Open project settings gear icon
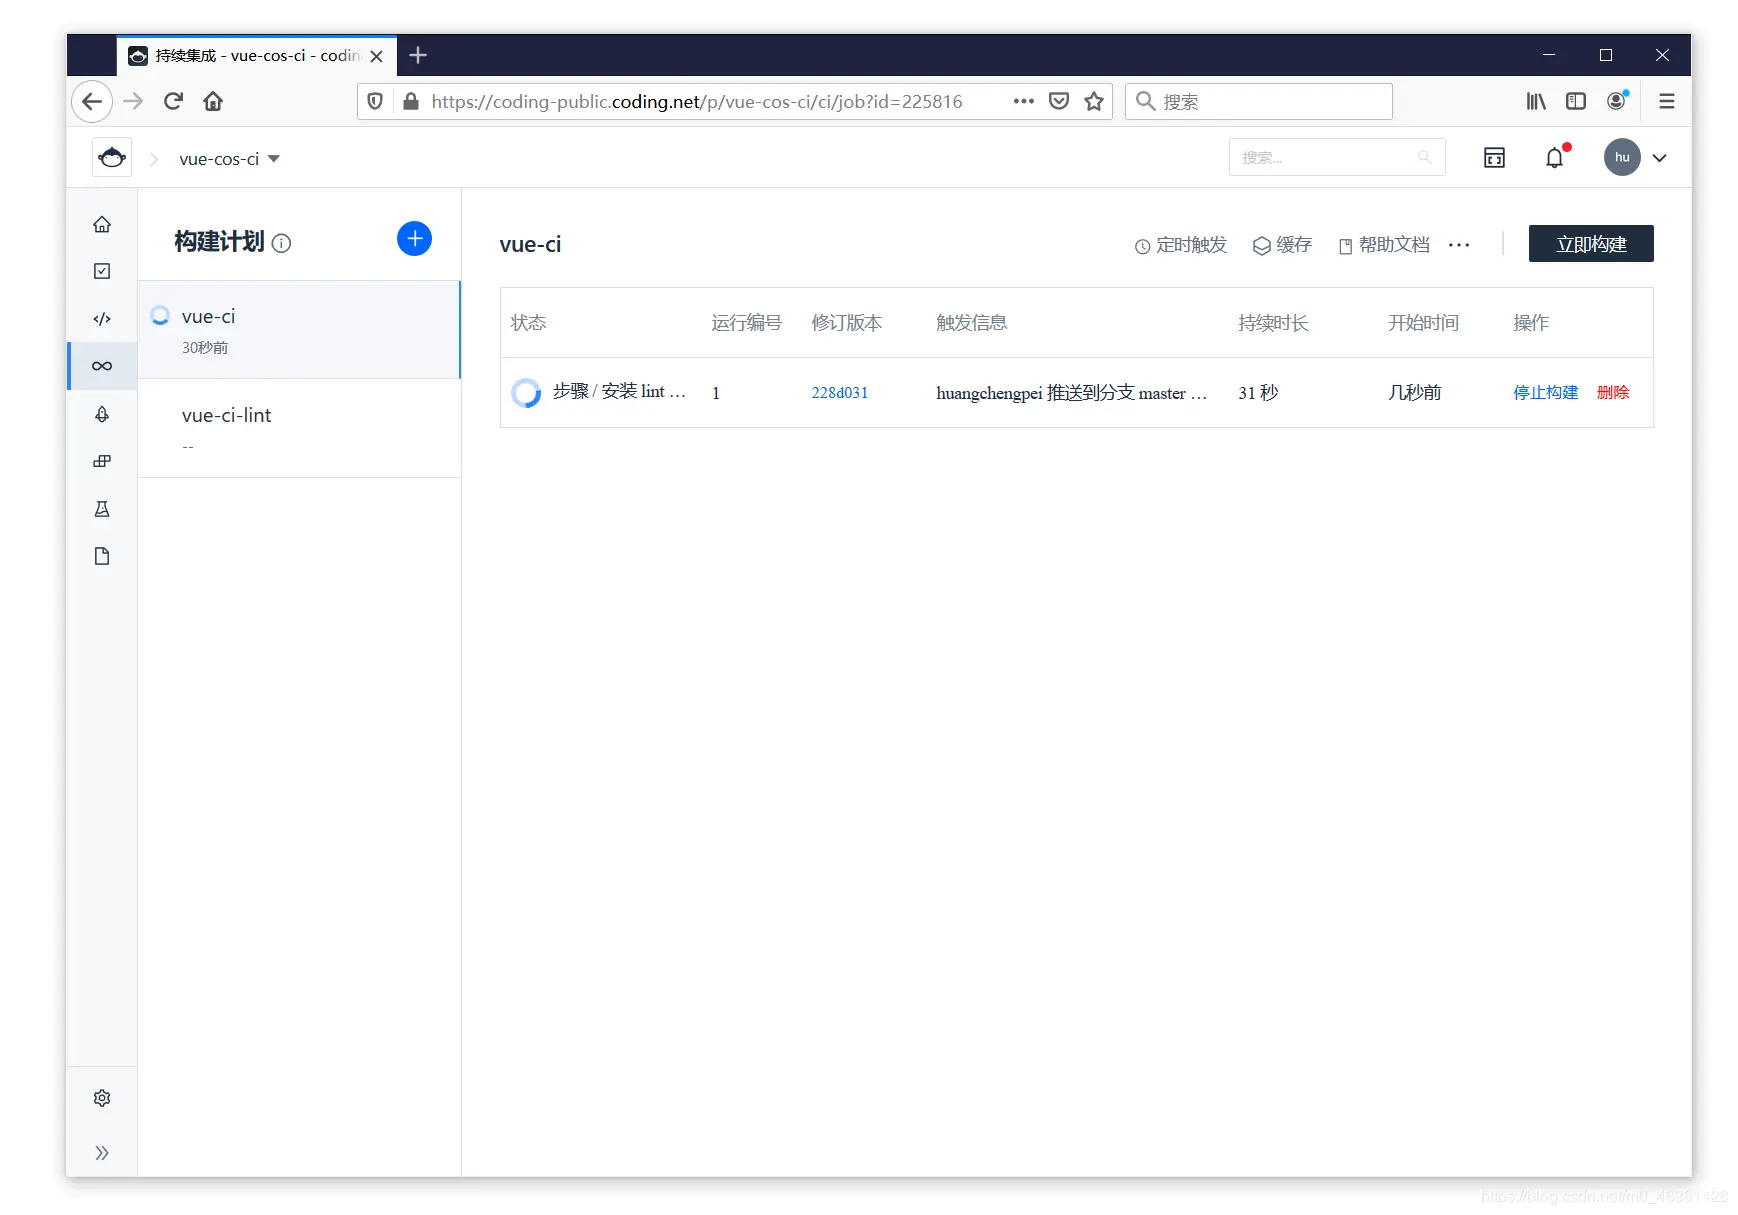 tap(102, 1098)
